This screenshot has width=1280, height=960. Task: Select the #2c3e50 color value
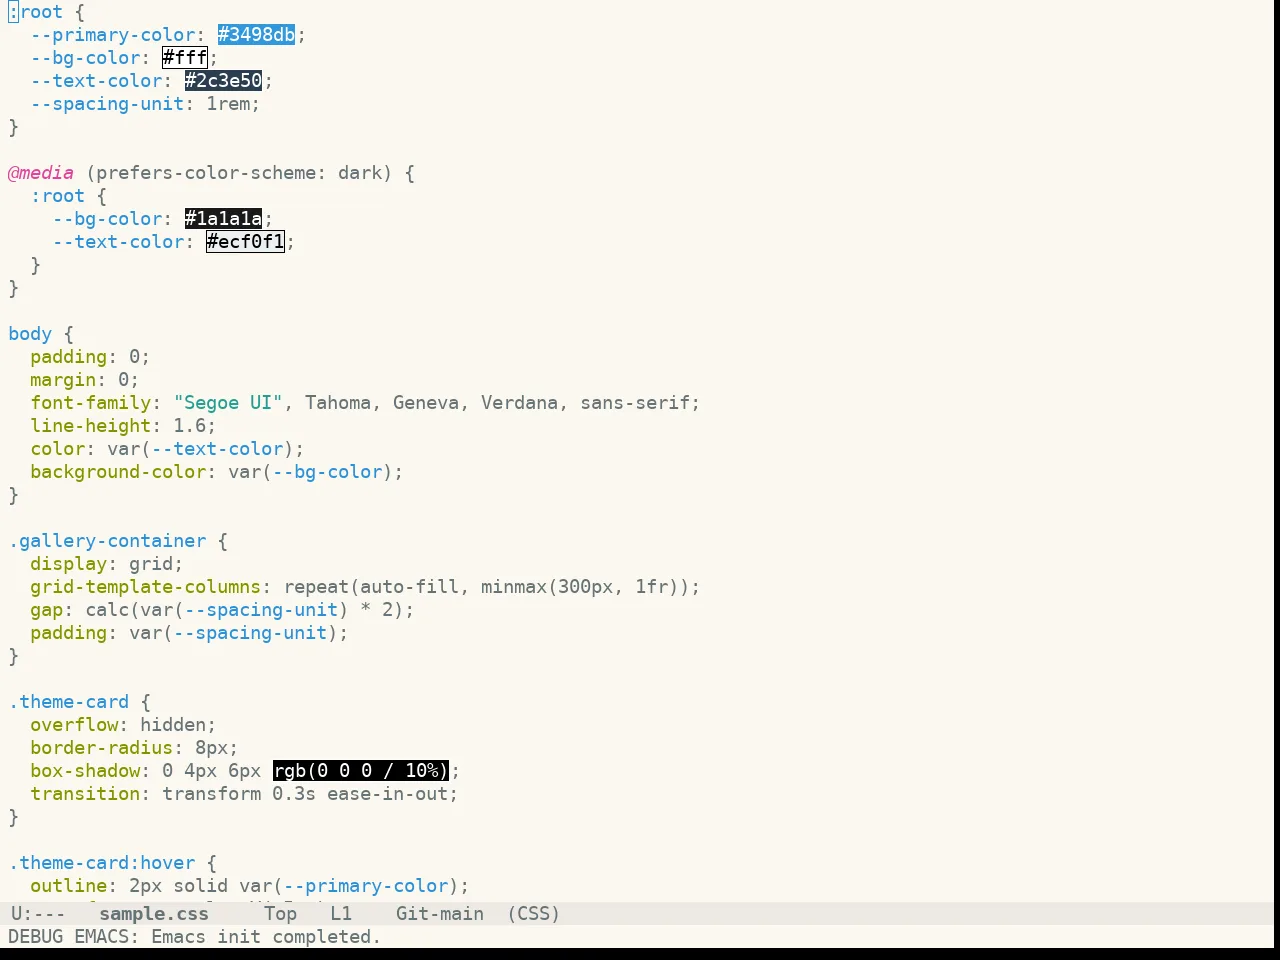[x=223, y=81]
